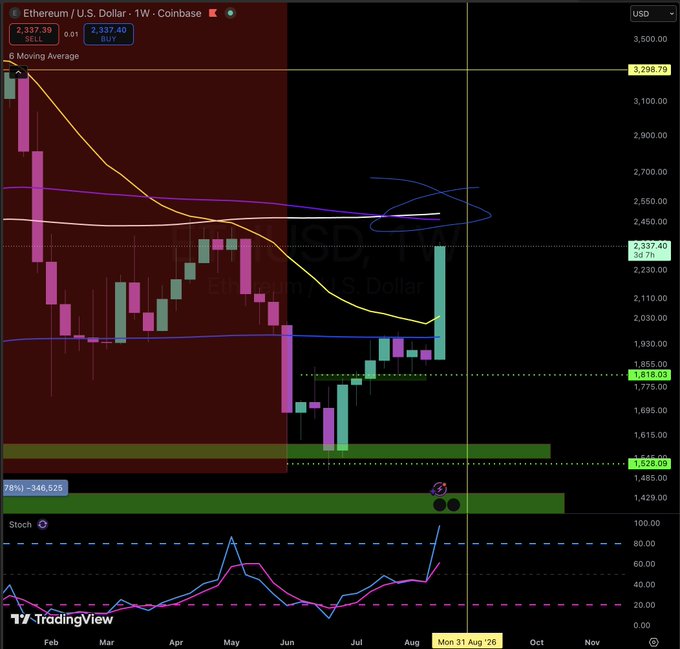The width and height of the screenshot is (680, 649).
Task: Click the 1,855.00 price axis value
Action: pos(650,364)
